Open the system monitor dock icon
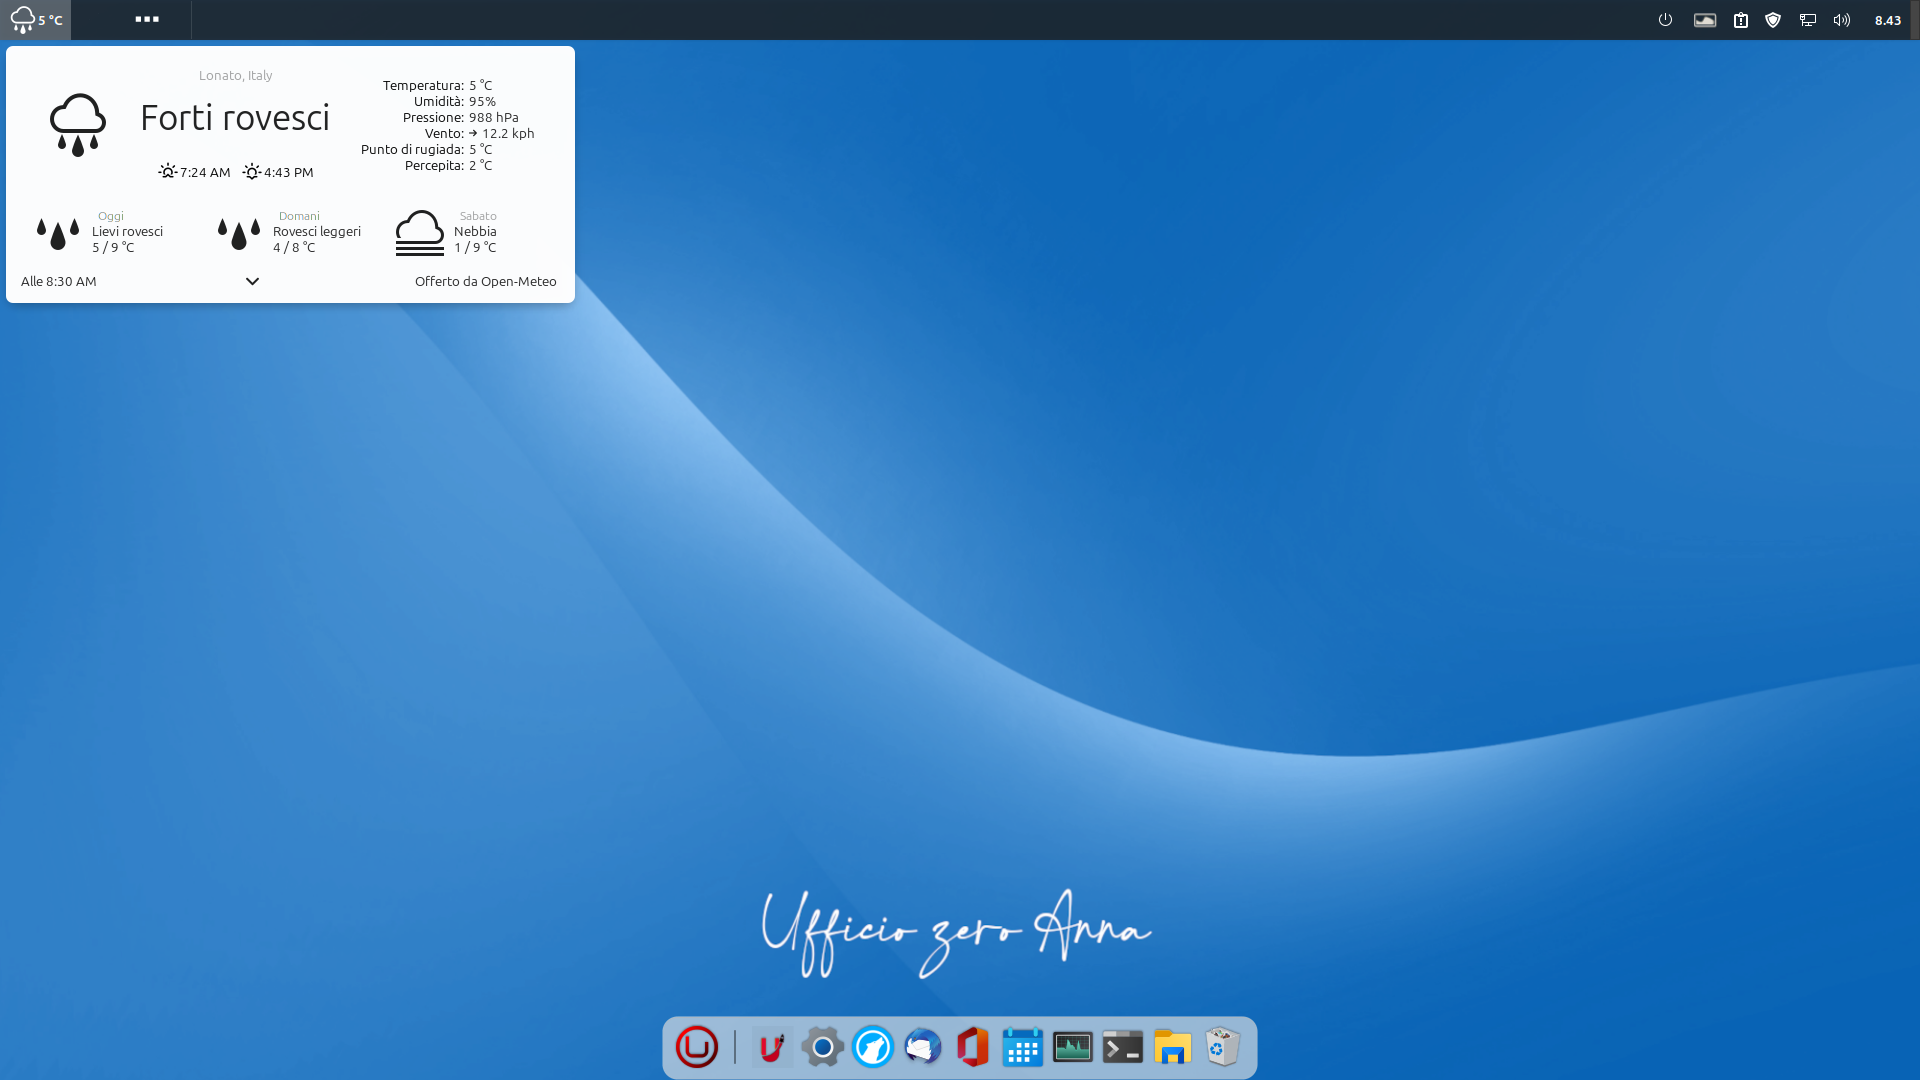The image size is (1920, 1080). (x=1072, y=1047)
